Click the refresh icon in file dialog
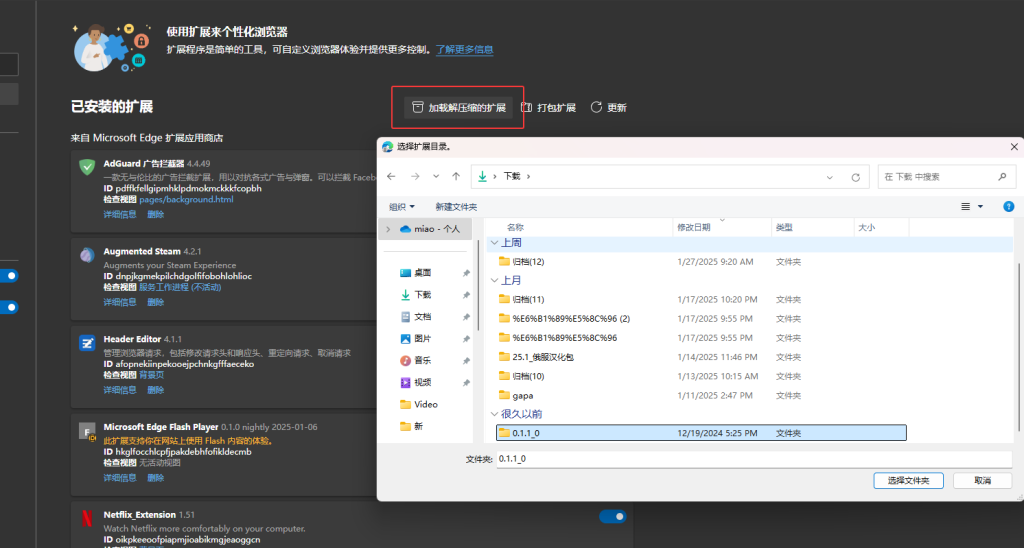 (856, 177)
